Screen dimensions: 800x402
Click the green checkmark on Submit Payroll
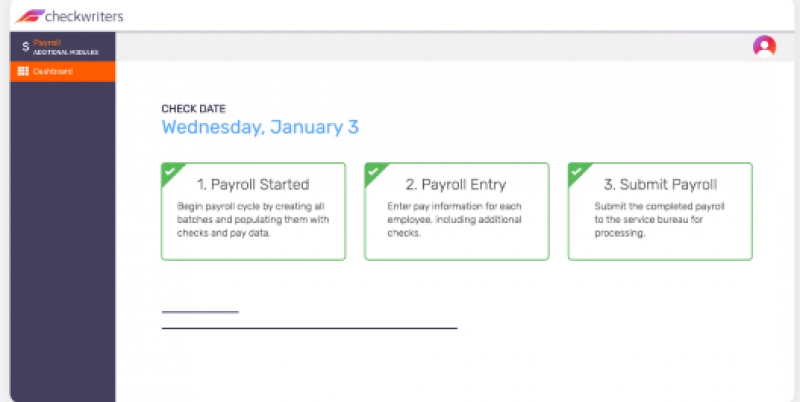coord(577,171)
